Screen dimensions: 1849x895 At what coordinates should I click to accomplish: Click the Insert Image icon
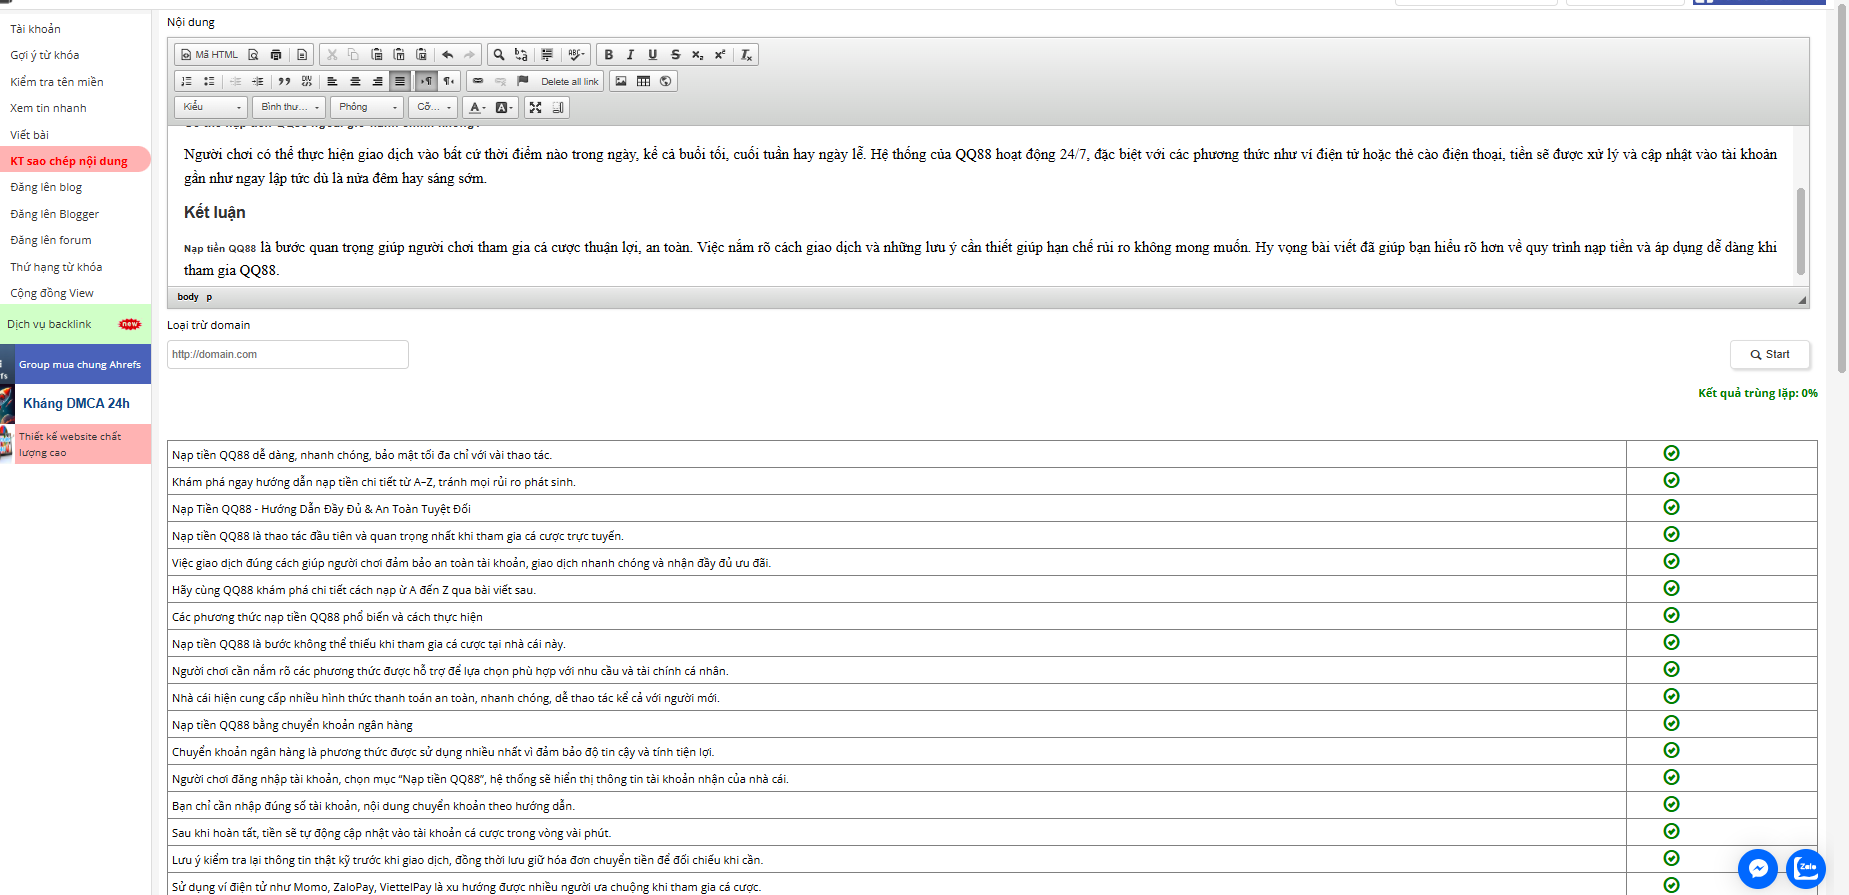point(621,81)
